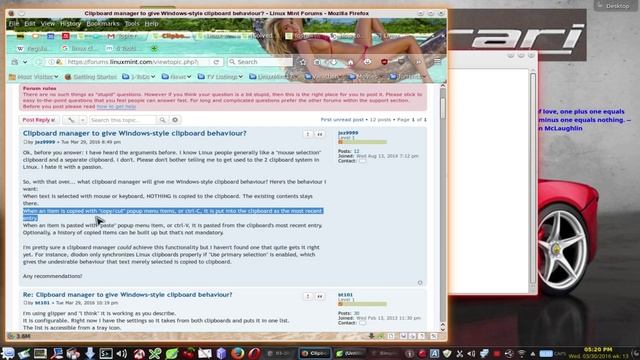
Task: View jaz9999 author profile link under title
Action: tap(45, 142)
